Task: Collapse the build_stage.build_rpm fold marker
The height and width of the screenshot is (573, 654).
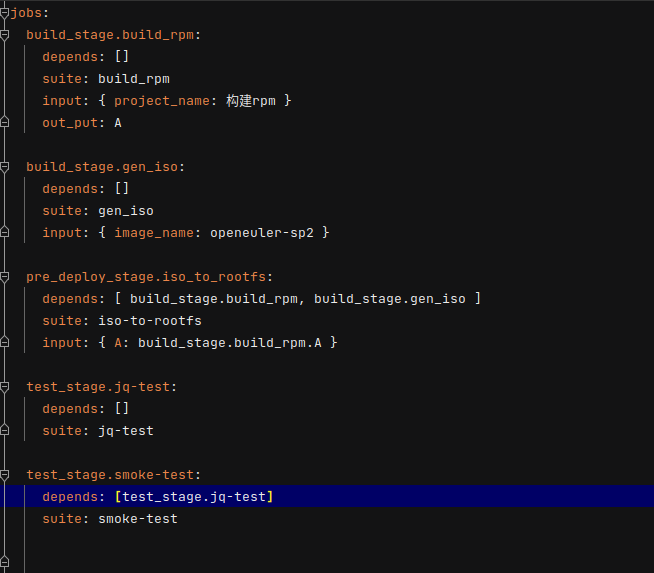Action: pyautogui.click(x=5, y=35)
